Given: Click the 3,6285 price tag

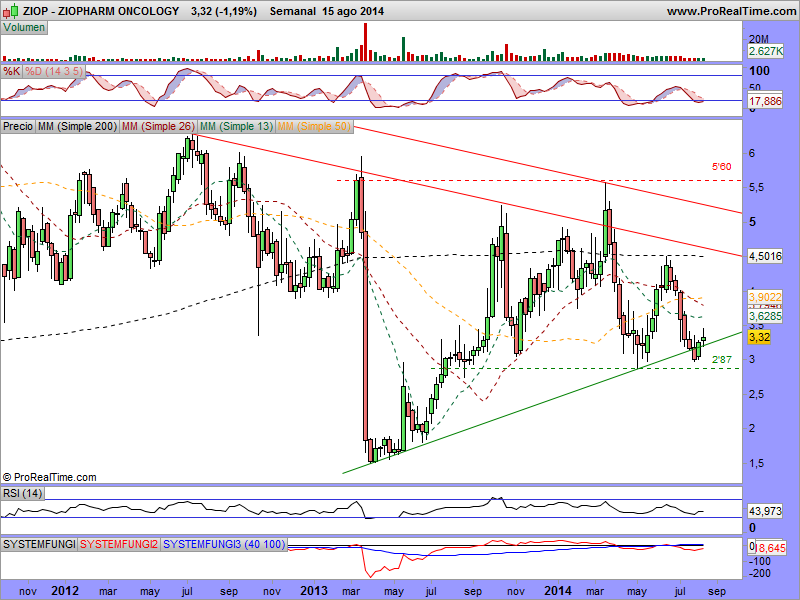Looking at the screenshot, I should click(765, 316).
